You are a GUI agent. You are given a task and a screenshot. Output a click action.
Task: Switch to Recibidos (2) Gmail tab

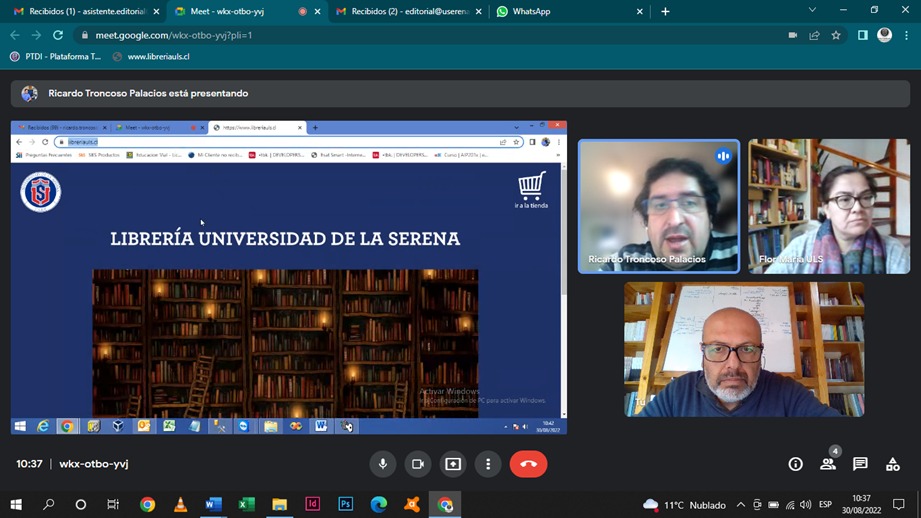(x=408, y=12)
